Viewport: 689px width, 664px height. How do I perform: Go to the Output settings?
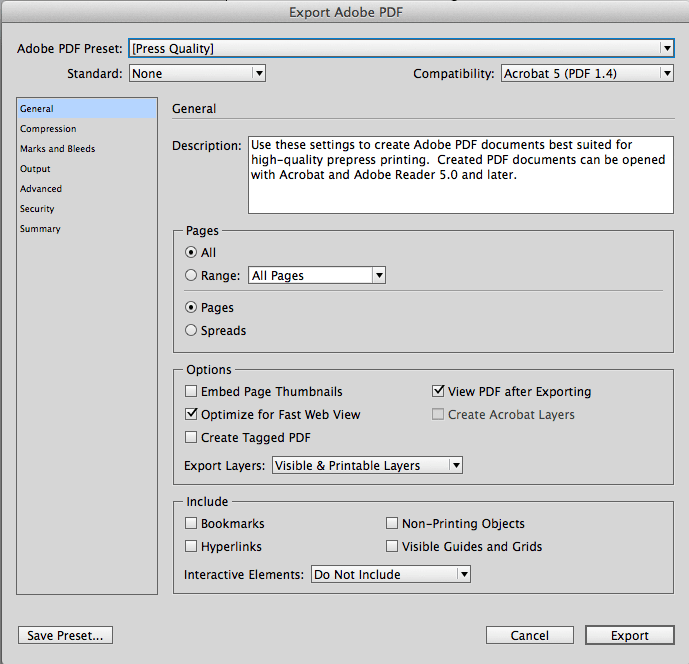coord(87,169)
